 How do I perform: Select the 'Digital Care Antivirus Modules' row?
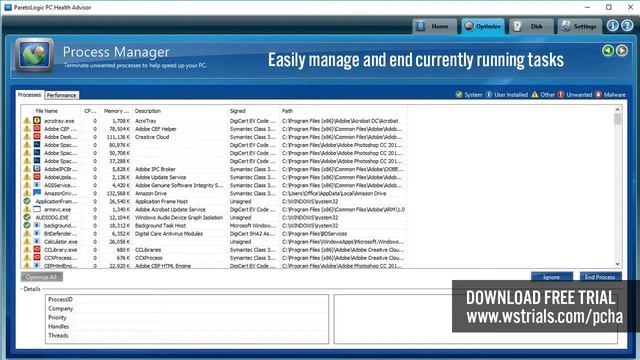(214, 233)
